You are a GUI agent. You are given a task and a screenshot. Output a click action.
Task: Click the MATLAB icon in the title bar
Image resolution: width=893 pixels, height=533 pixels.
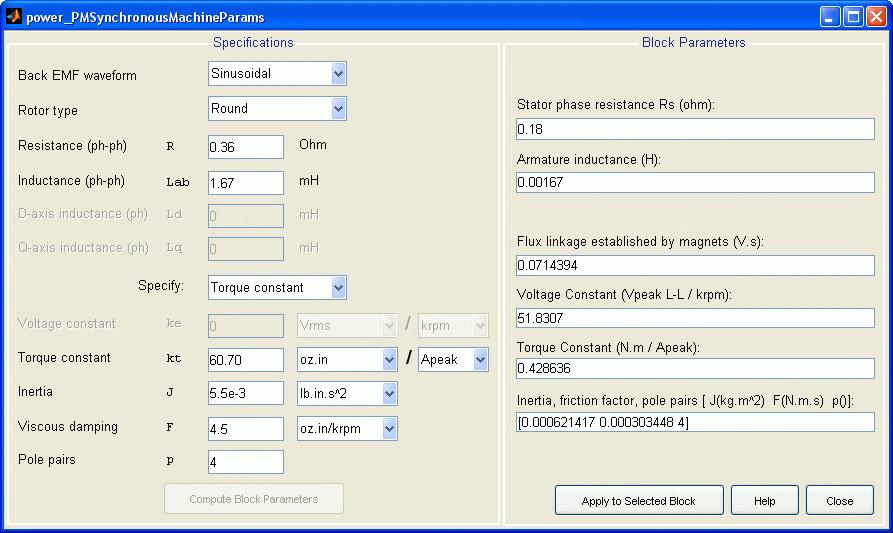pyautogui.click(x=14, y=17)
